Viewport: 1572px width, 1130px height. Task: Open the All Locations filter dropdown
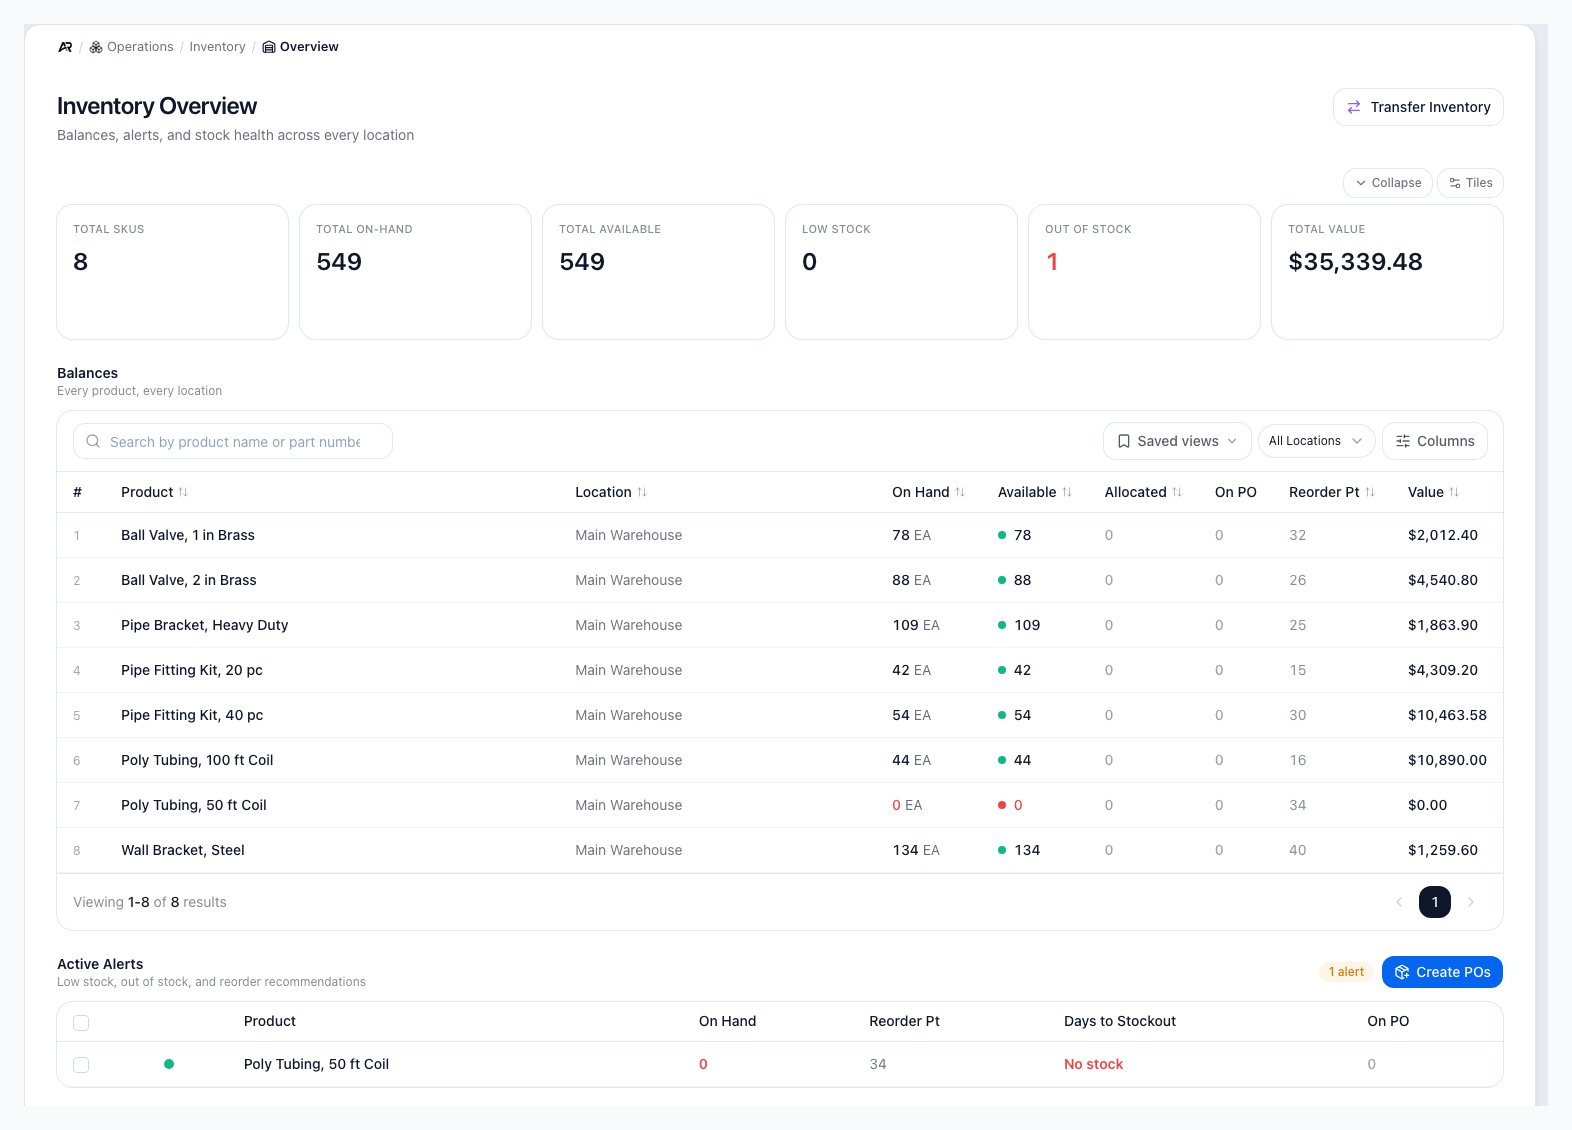1316,441
